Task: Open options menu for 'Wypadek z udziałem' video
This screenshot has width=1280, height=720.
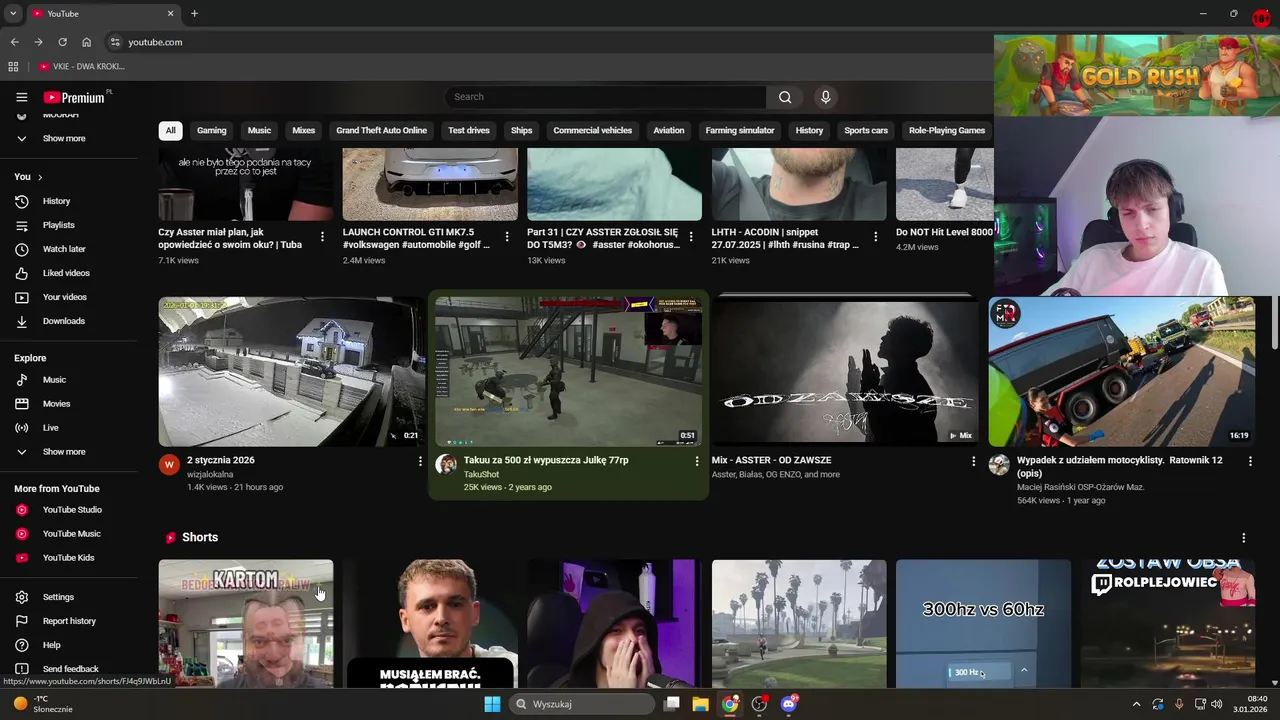Action: 1250,461
